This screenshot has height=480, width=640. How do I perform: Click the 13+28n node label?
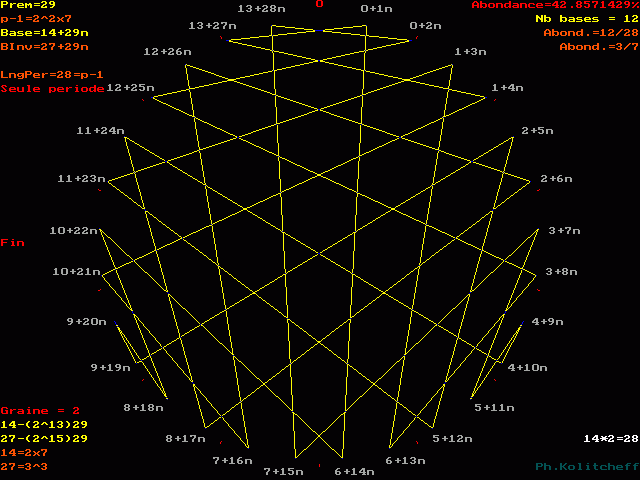264,9
